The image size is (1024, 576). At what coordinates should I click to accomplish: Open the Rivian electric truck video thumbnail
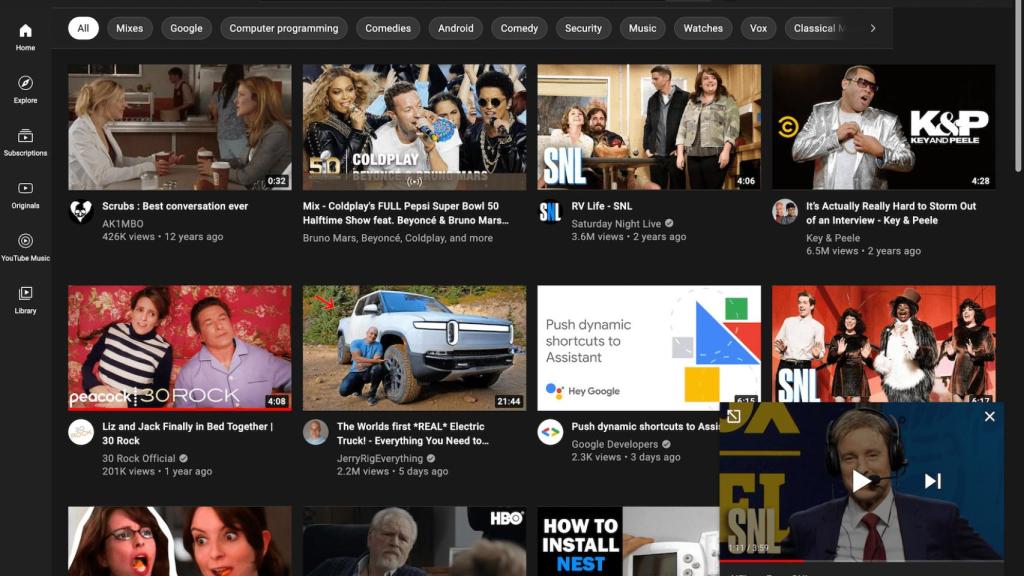click(x=414, y=348)
